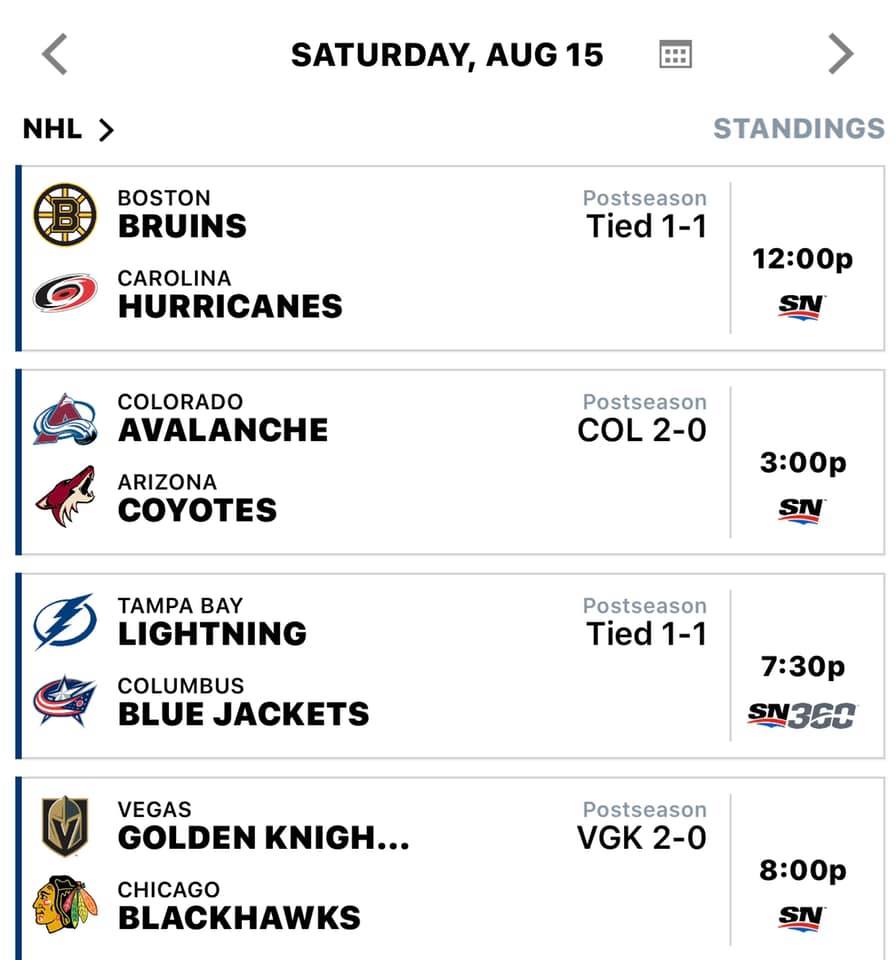
Task: Click the Boston Bruins team logo
Action: 65,214
